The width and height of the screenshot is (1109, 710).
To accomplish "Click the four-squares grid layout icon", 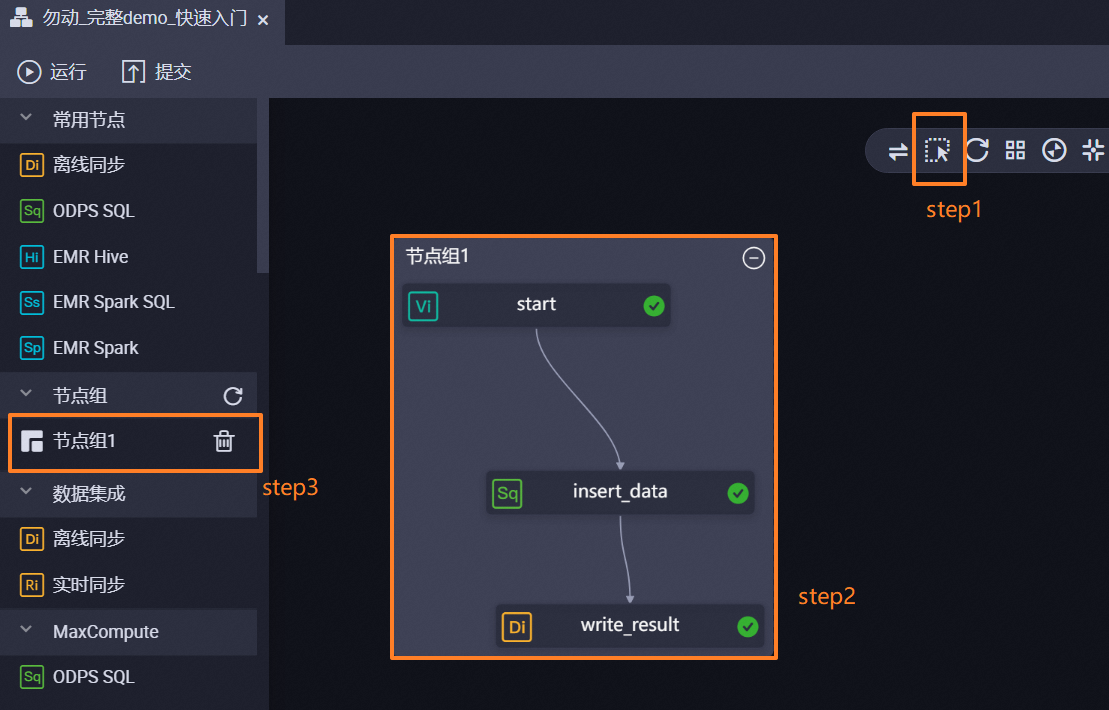I will coord(1015,151).
